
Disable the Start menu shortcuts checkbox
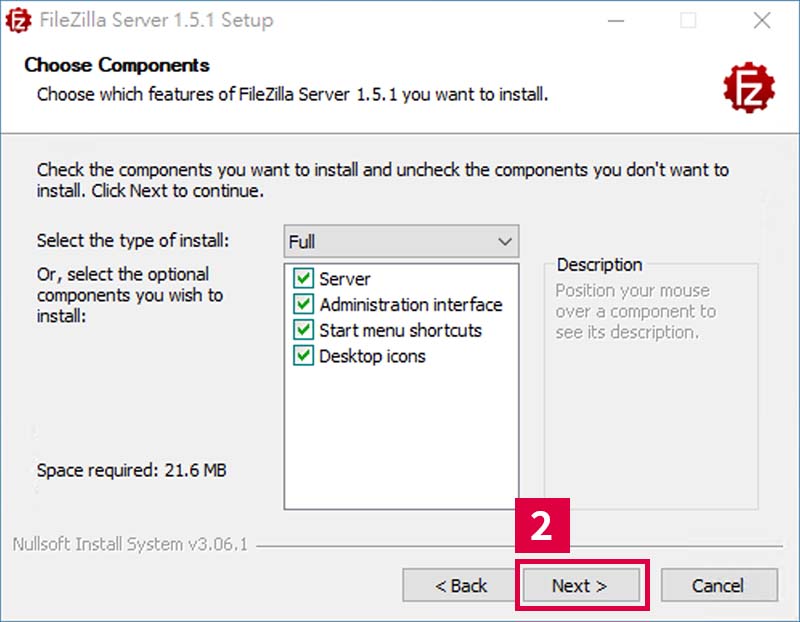pos(303,330)
